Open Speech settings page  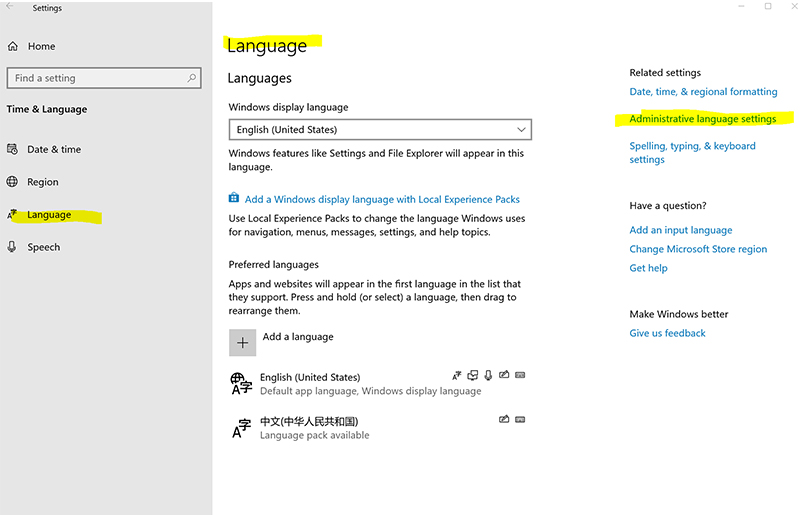click(x=43, y=248)
